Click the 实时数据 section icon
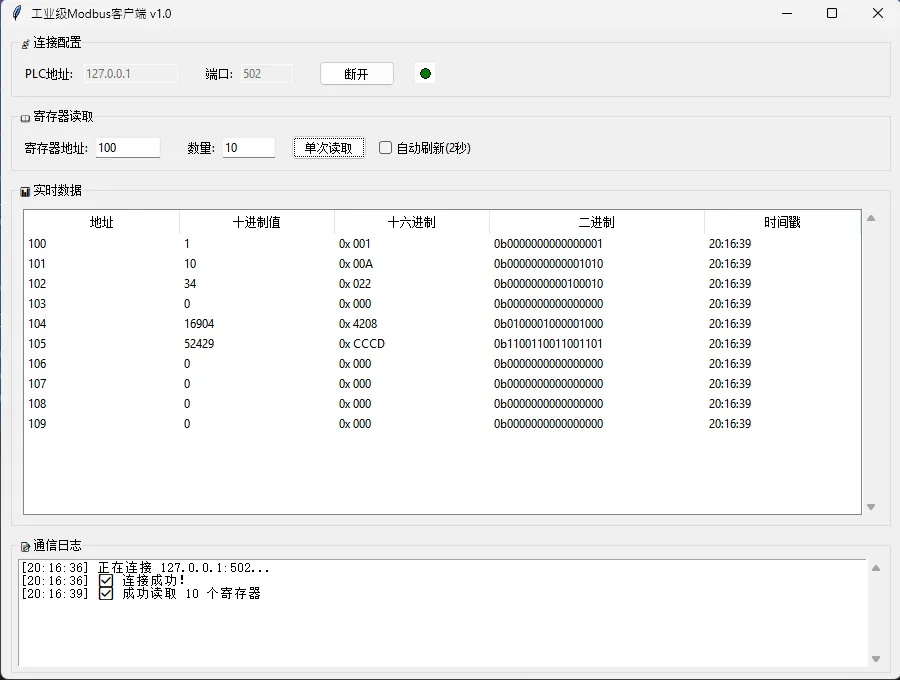The width and height of the screenshot is (900, 680). tap(25, 192)
